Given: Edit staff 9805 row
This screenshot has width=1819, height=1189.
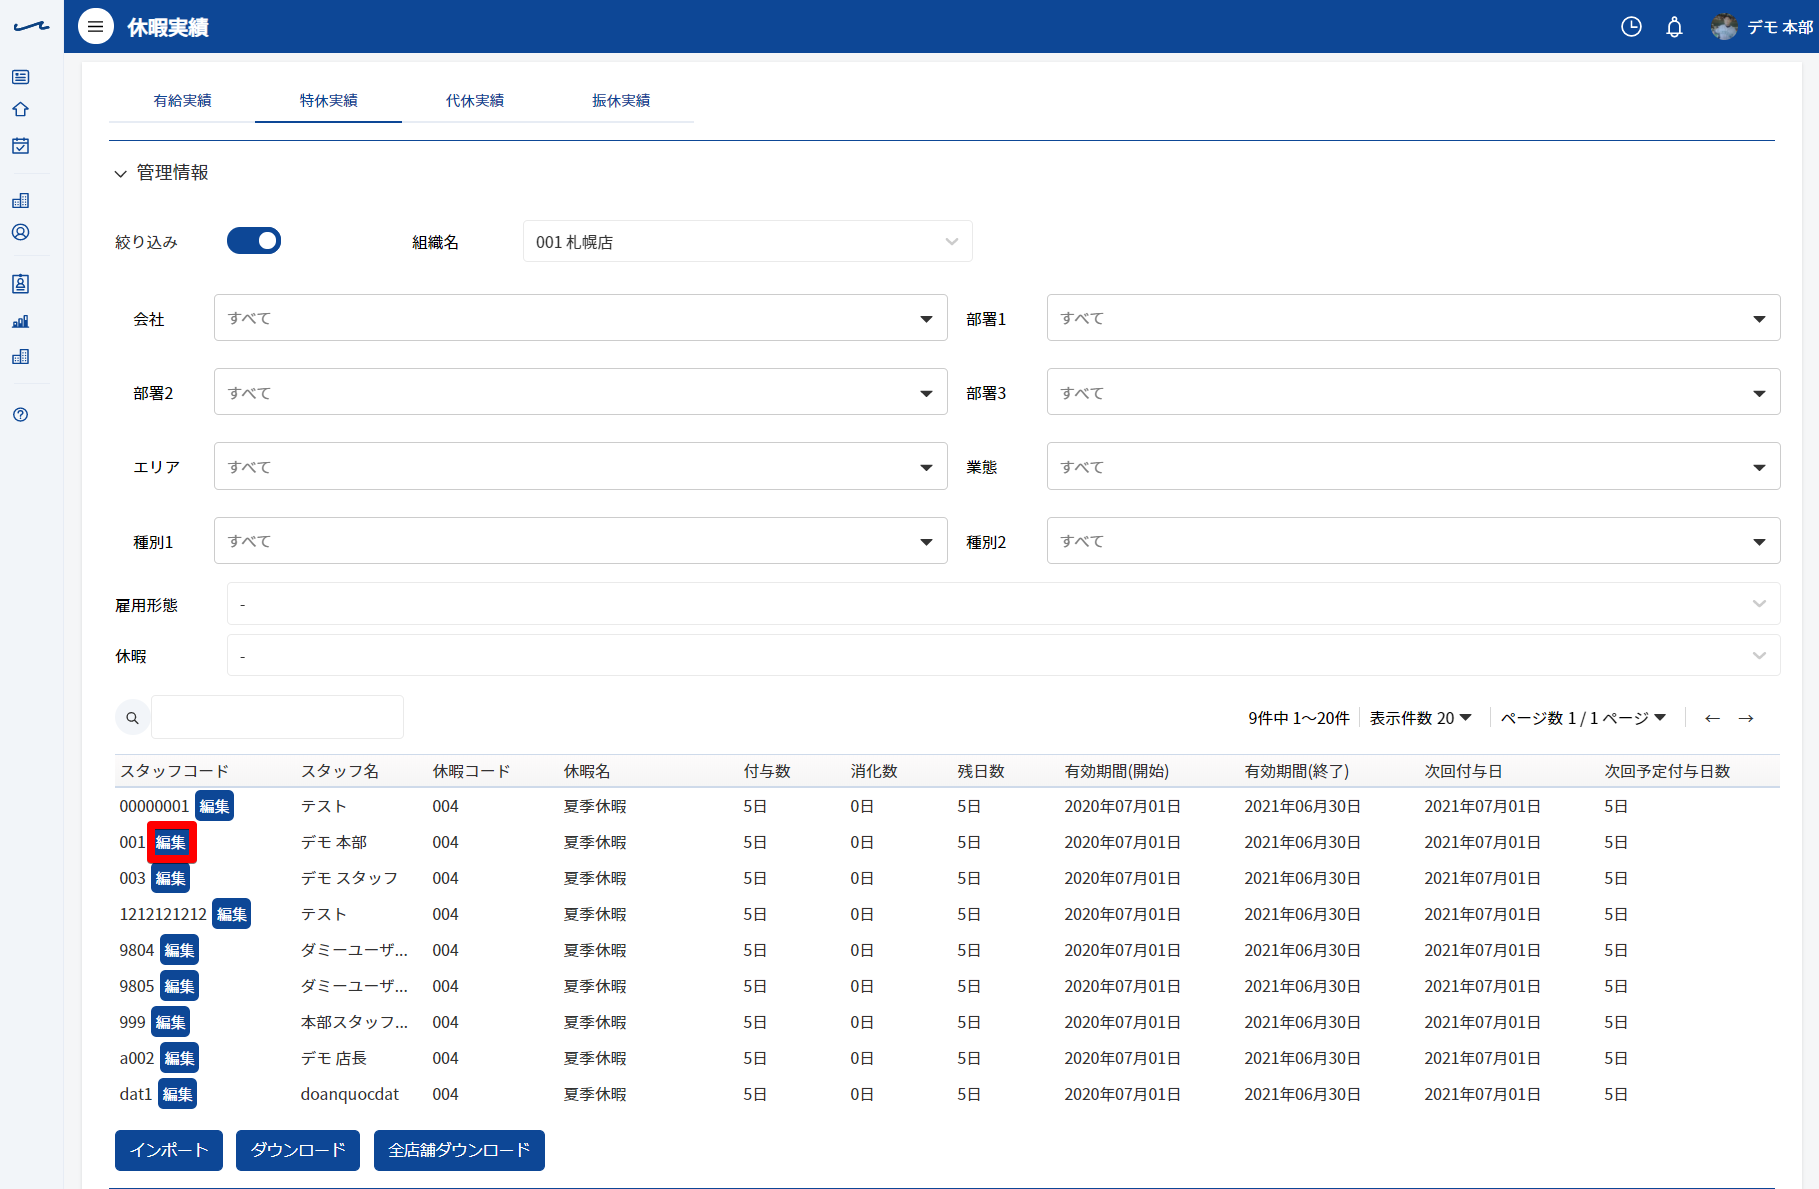Looking at the screenshot, I should point(179,986).
